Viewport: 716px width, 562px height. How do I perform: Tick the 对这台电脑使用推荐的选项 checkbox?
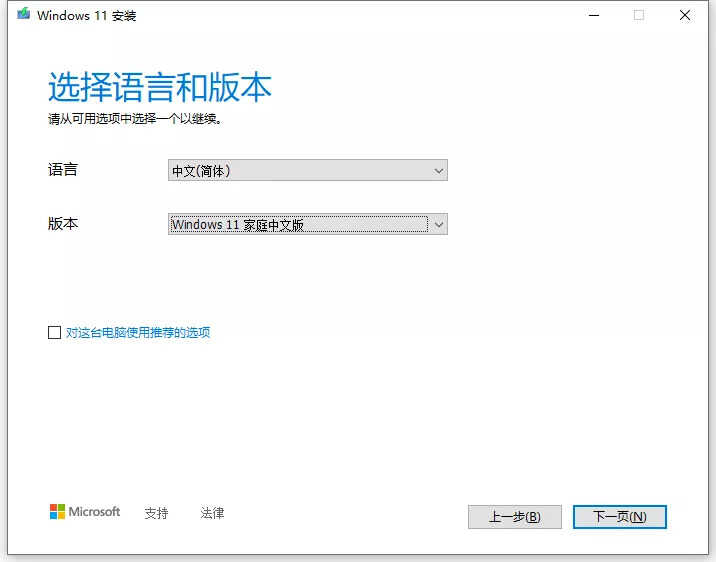pyautogui.click(x=54, y=332)
